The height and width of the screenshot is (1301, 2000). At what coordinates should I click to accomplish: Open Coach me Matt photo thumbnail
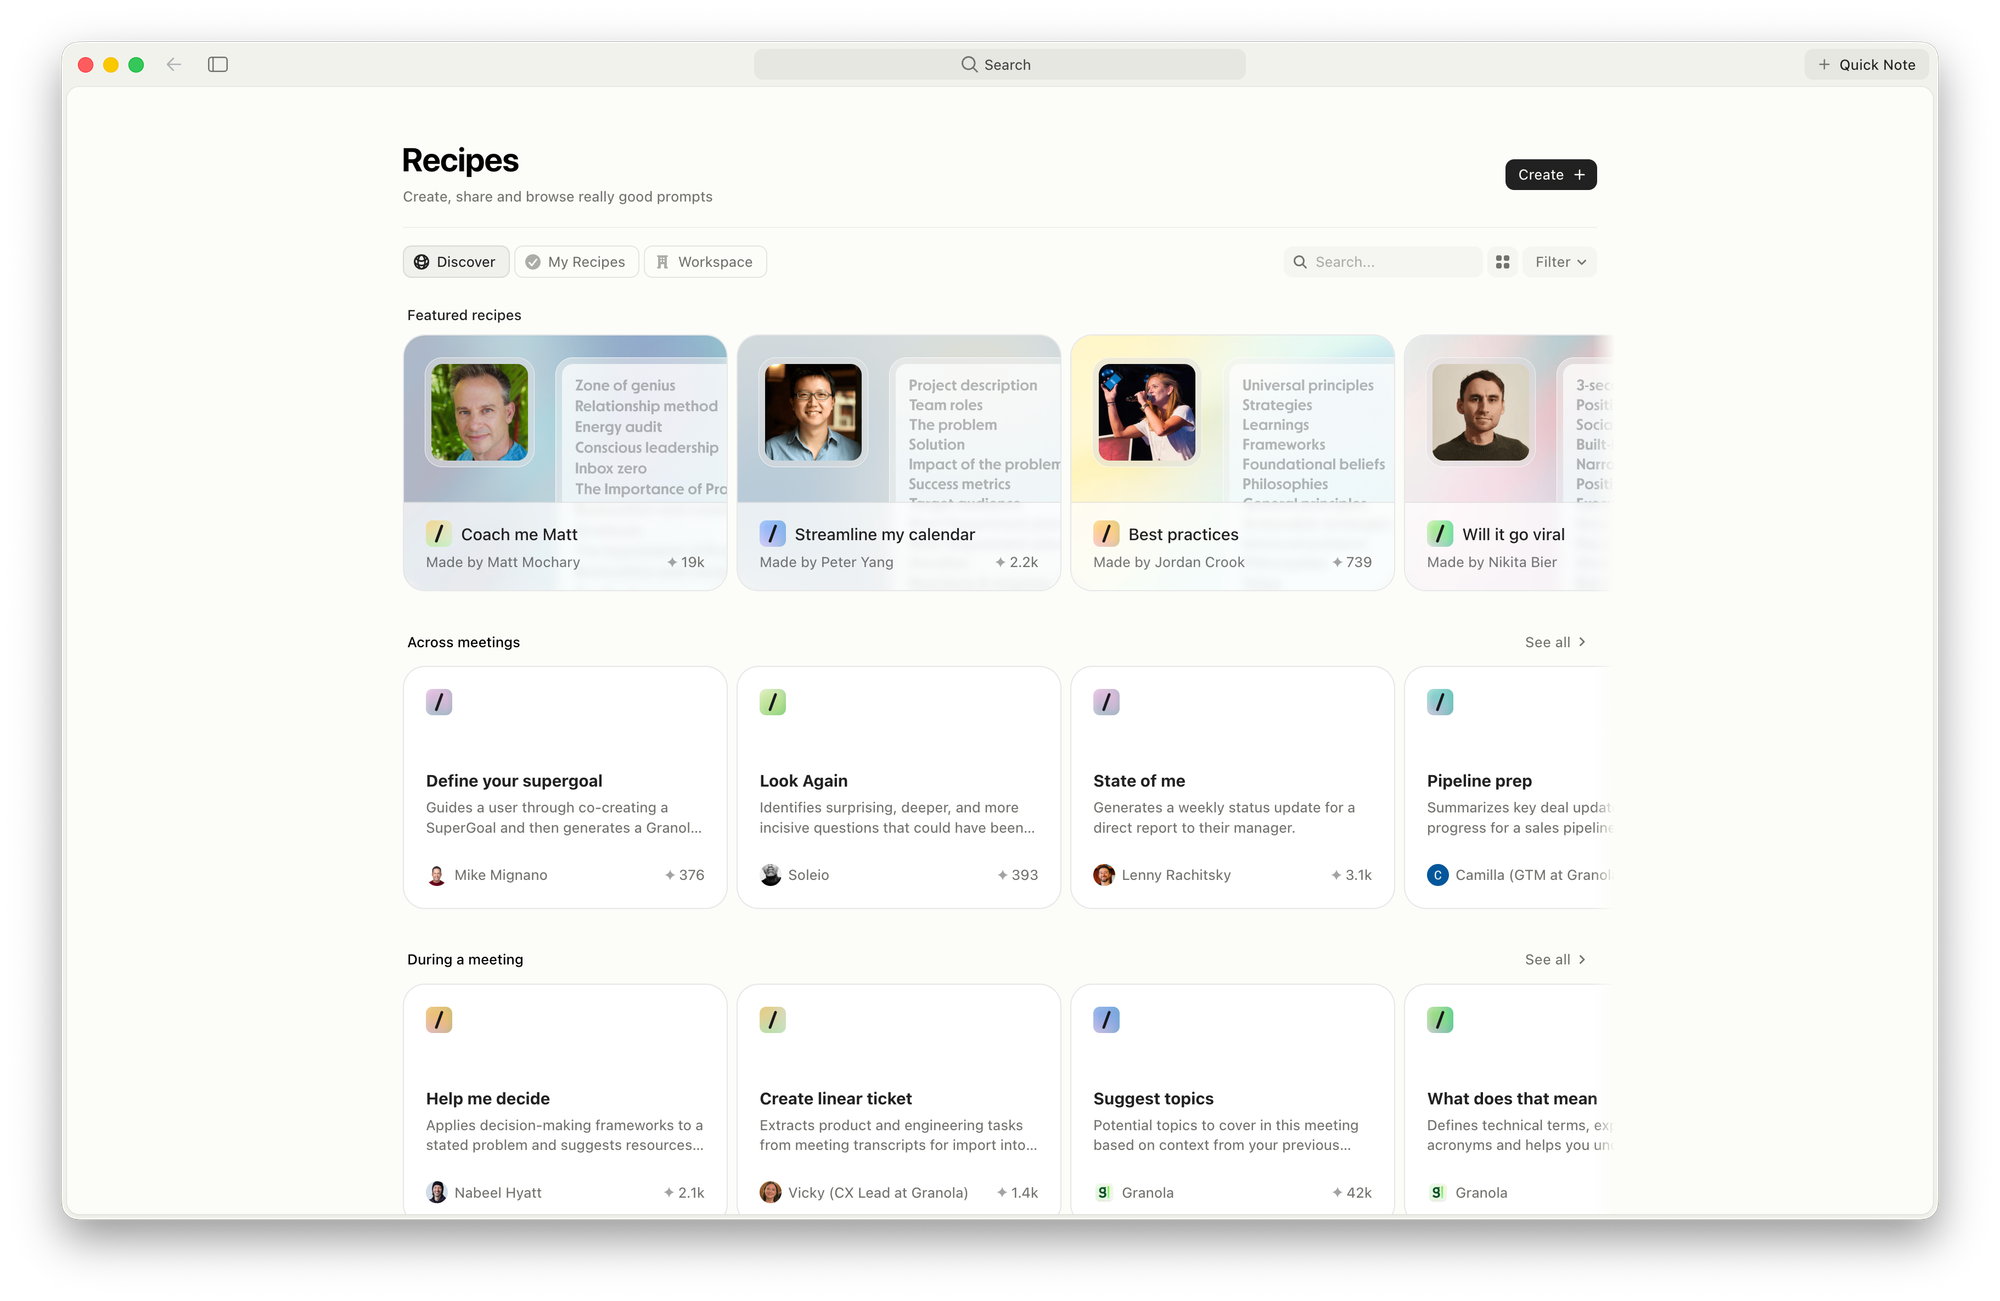[x=480, y=412]
